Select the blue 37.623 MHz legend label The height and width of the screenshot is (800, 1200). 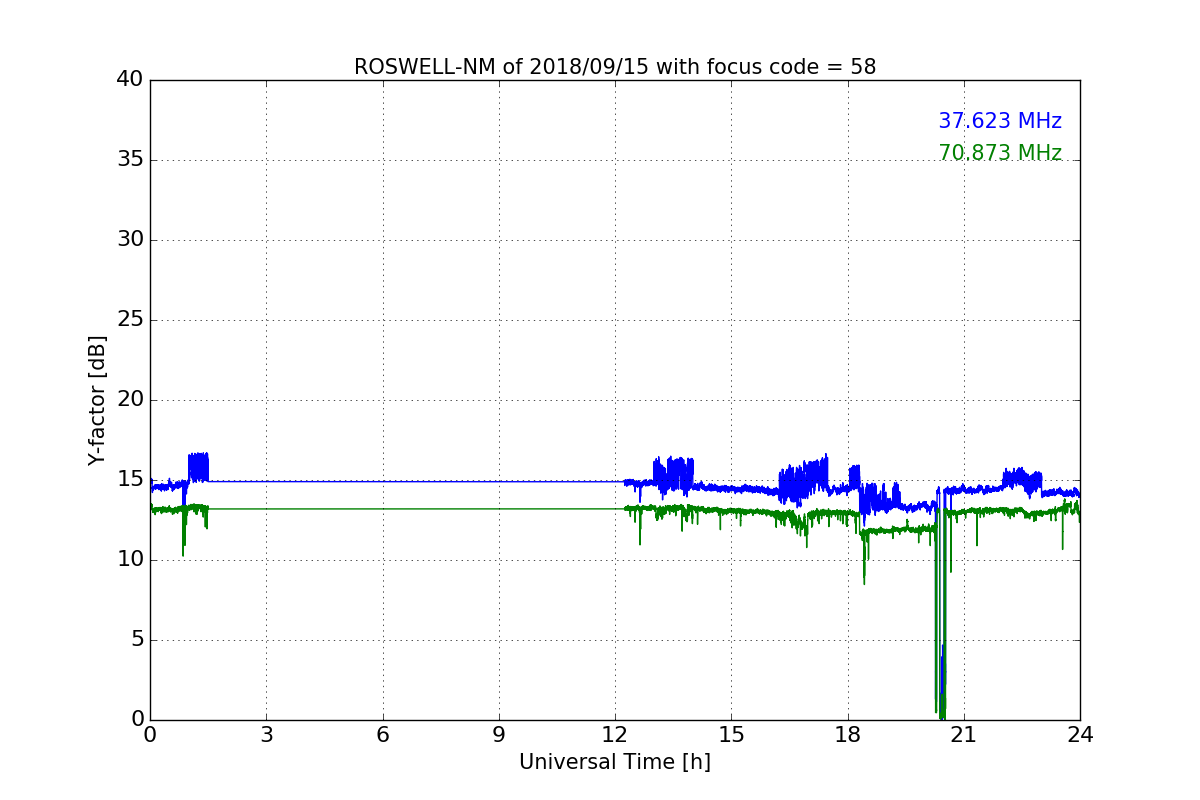(1000, 121)
